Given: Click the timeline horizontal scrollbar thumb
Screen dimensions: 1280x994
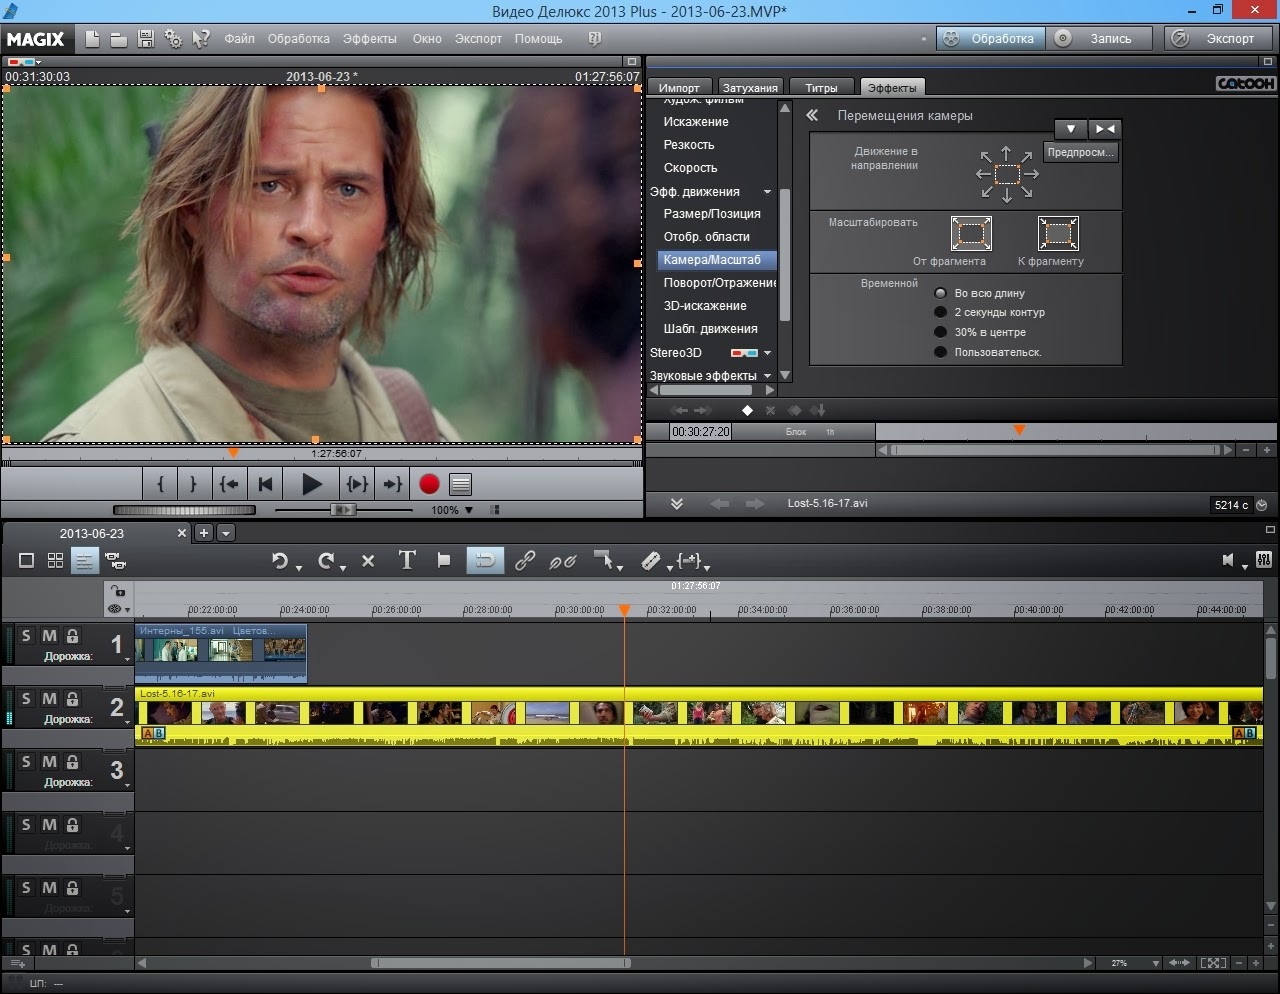Looking at the screenshot, I should (x=501, y=963).
